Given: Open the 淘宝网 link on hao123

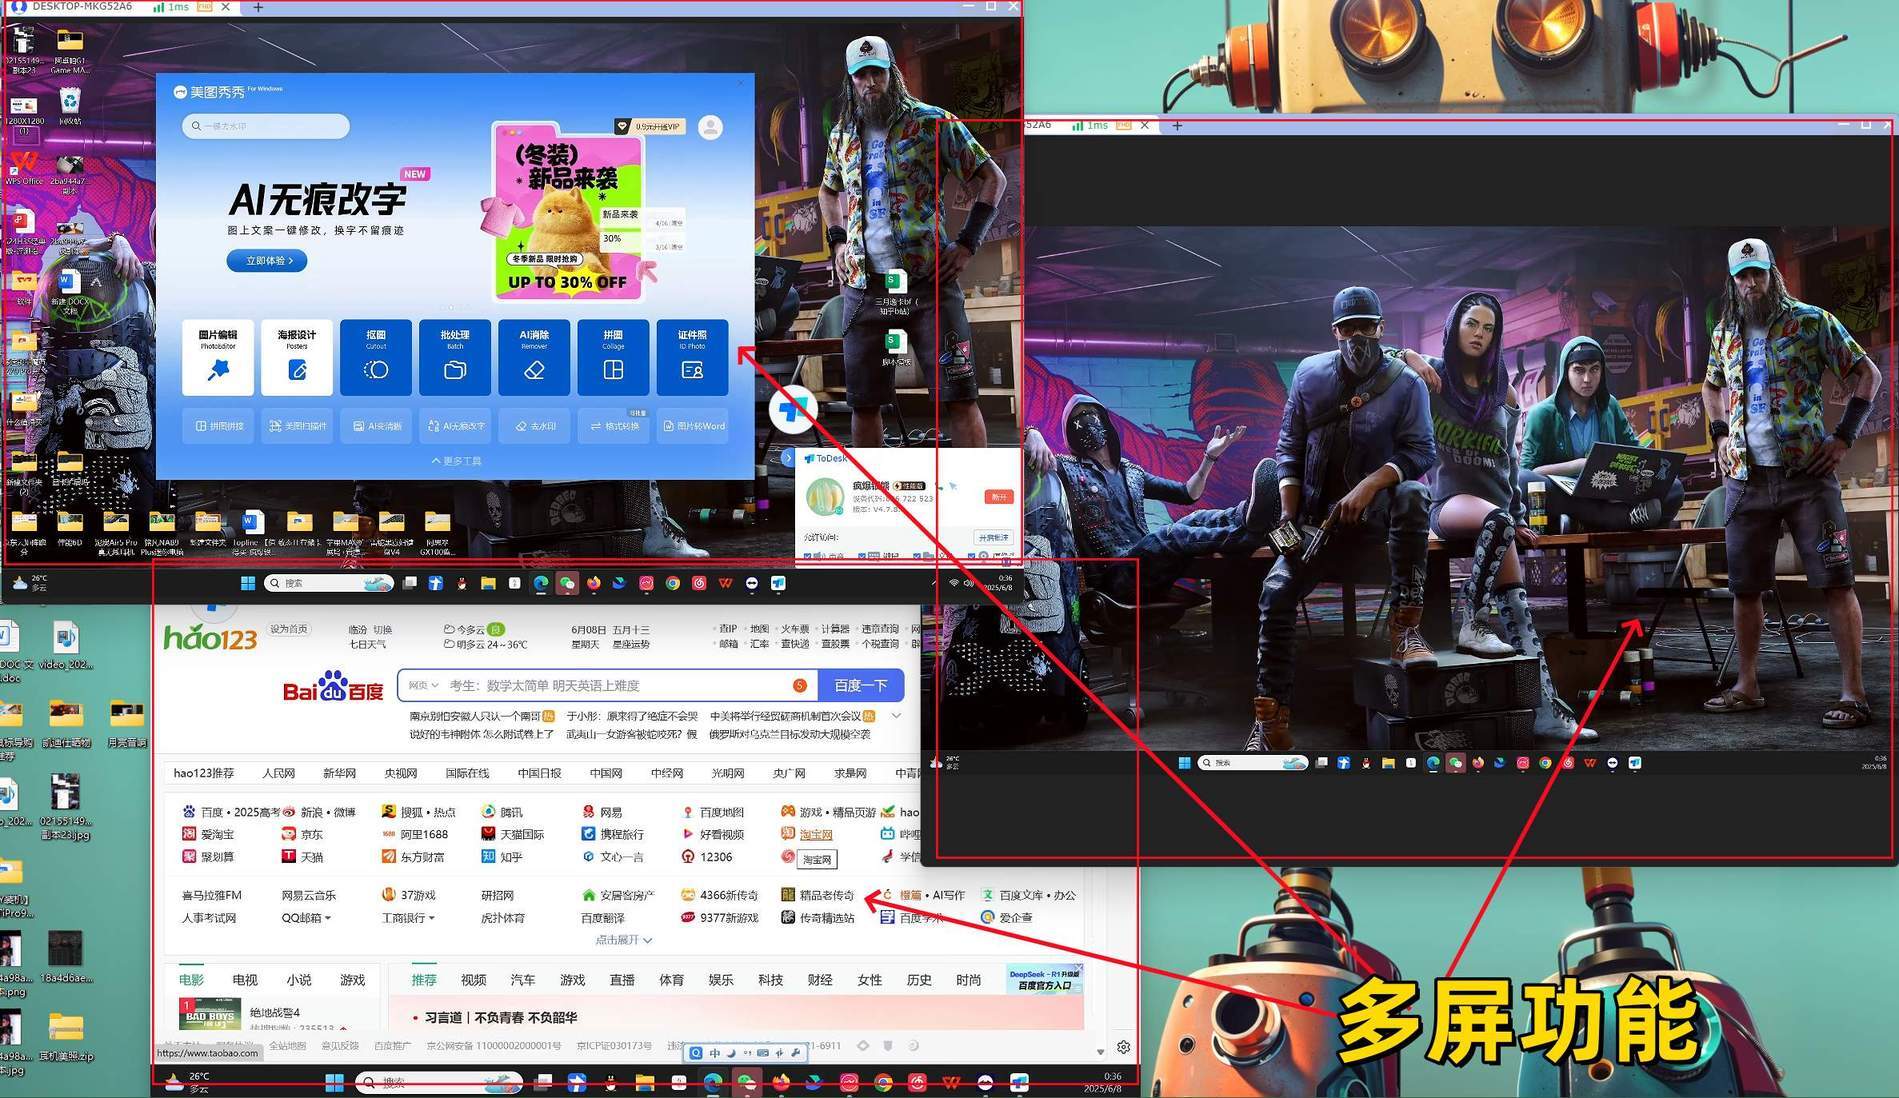Looking at the screenshot, I should [816, 835].
